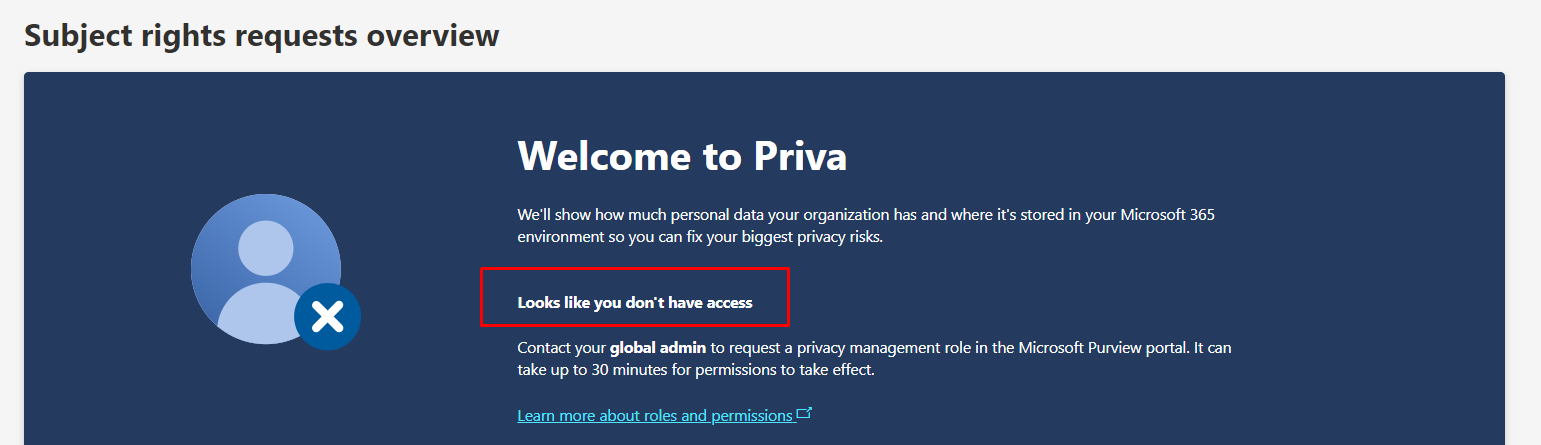This screenshot has width=1541, height=445.
Task: Click the word permissions in the roles link
Action: [751, 415]
